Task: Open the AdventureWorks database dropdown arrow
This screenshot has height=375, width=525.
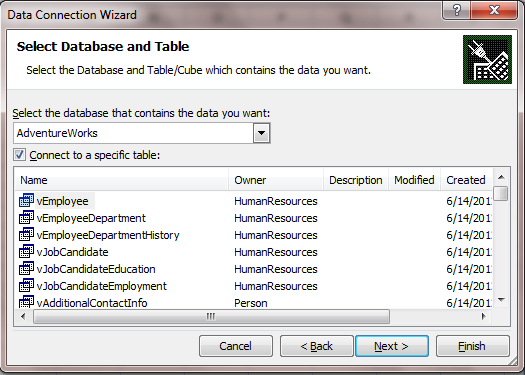Action: point(261,133)
